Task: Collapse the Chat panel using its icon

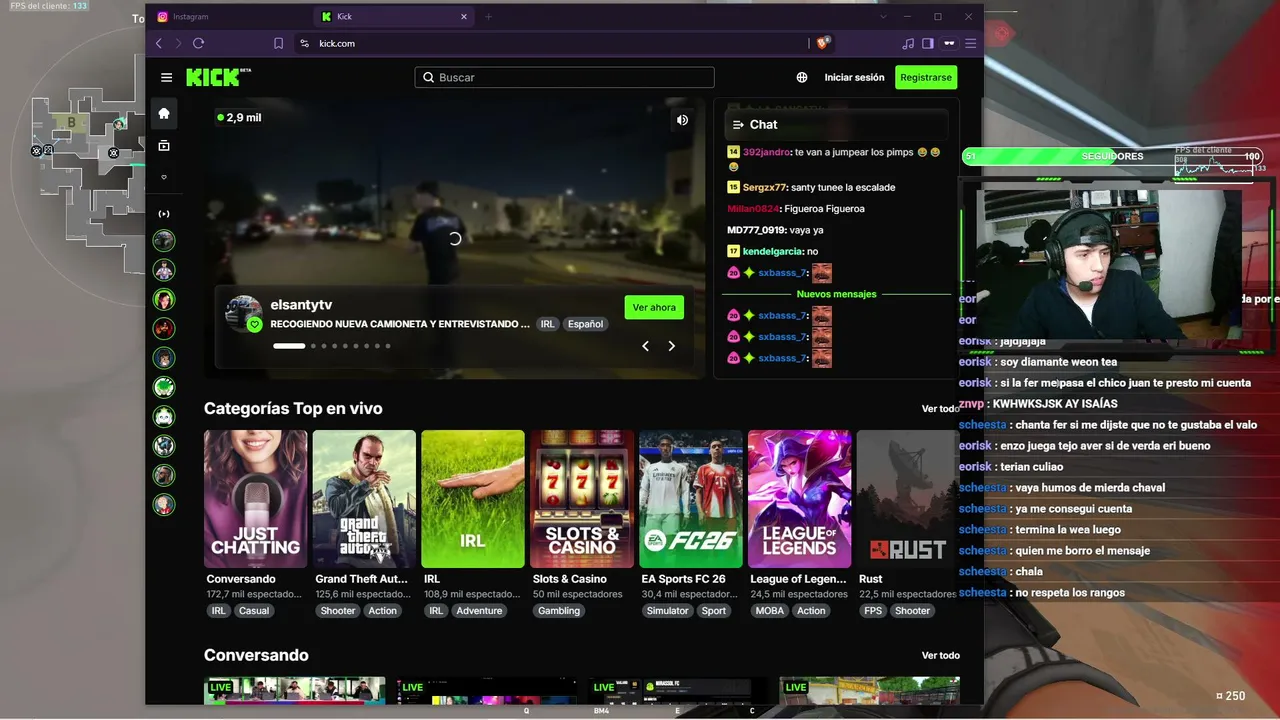Action: click(x=738, y=124)
